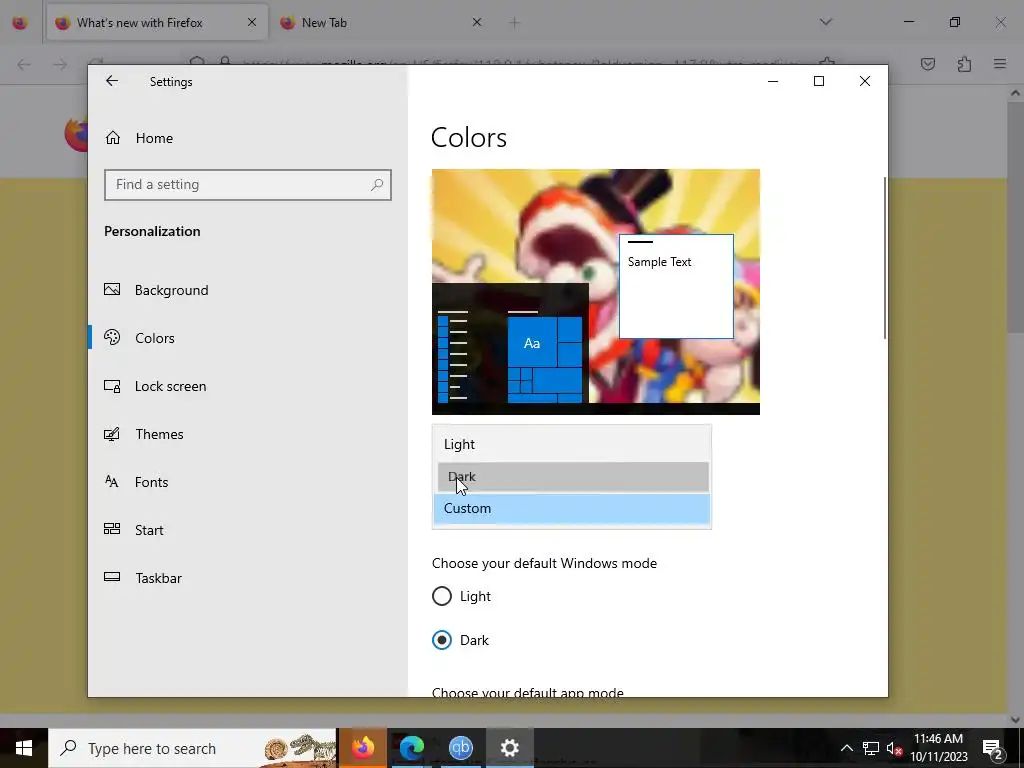
Task: Click the Save to Pocket icon
Action: [928, 64]
